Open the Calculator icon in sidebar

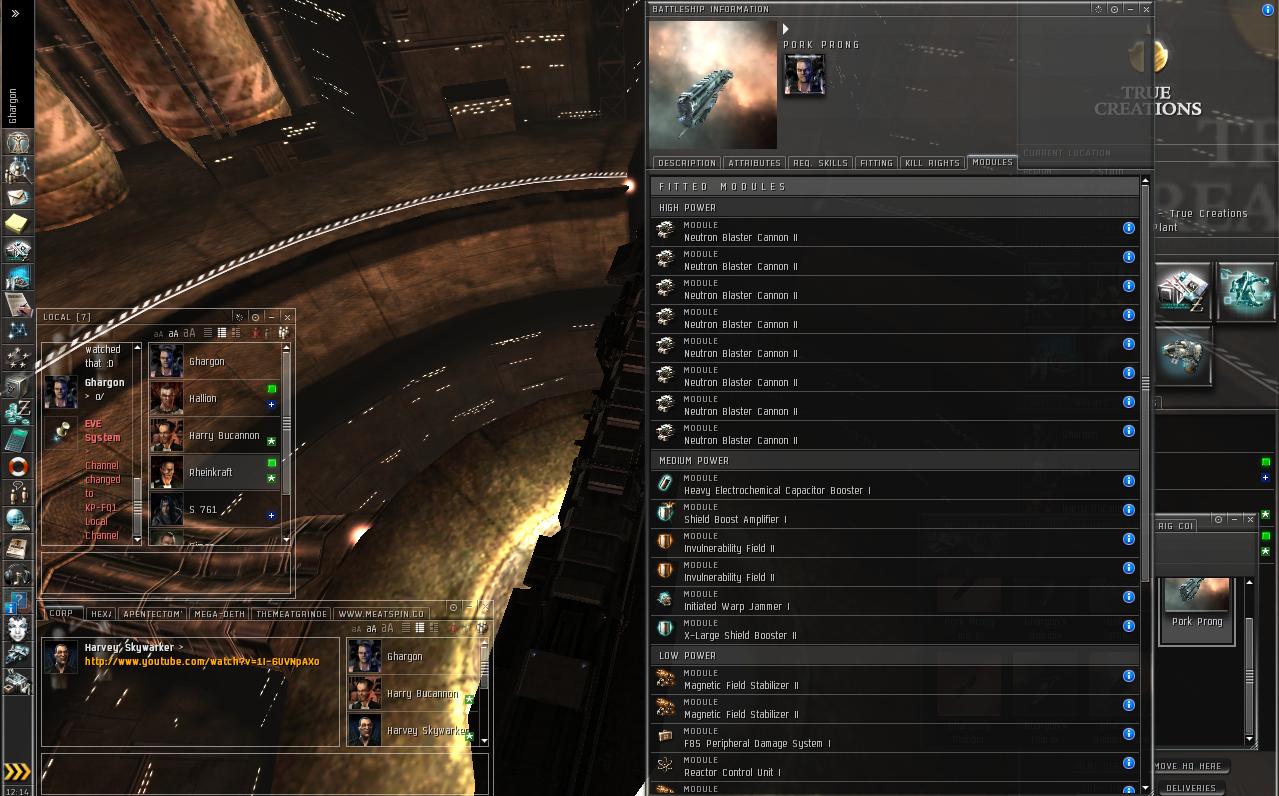pos(17,439)
